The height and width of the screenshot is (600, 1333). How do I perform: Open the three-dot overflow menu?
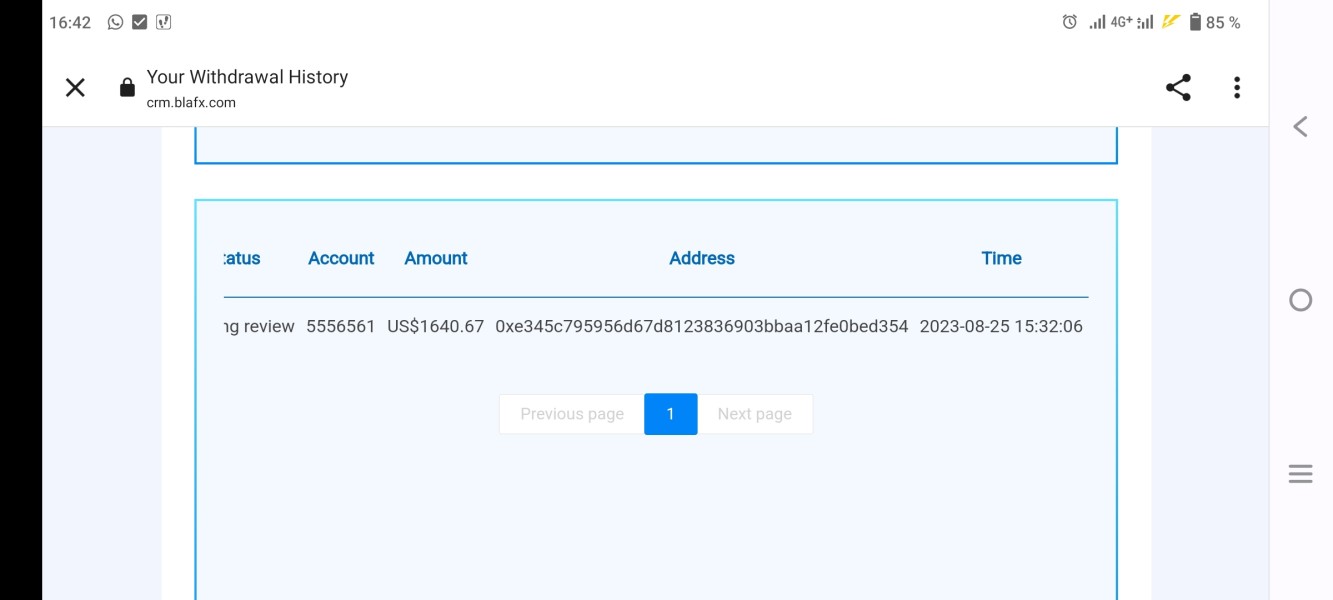point(1237,88)
